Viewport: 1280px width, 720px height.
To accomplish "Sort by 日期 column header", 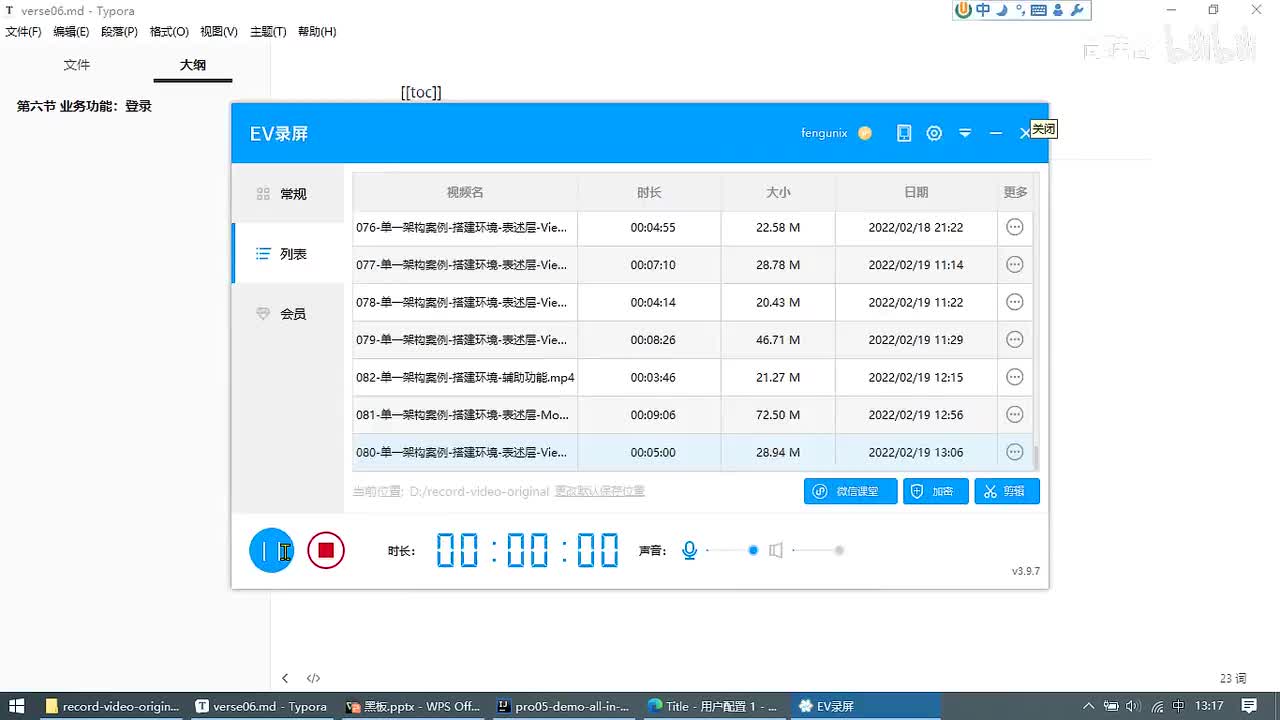I will [916, 192].
